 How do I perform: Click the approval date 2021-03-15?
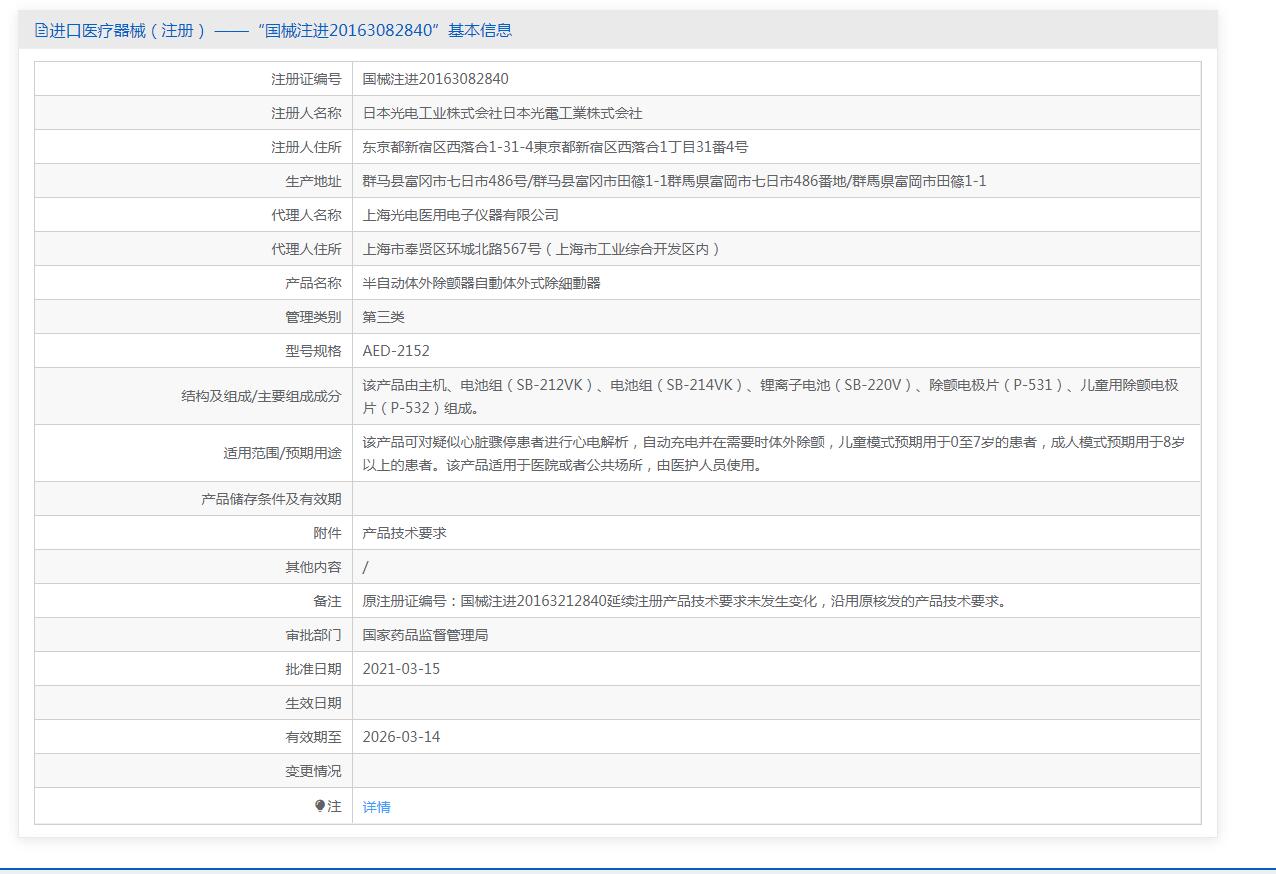pos(401,669)
